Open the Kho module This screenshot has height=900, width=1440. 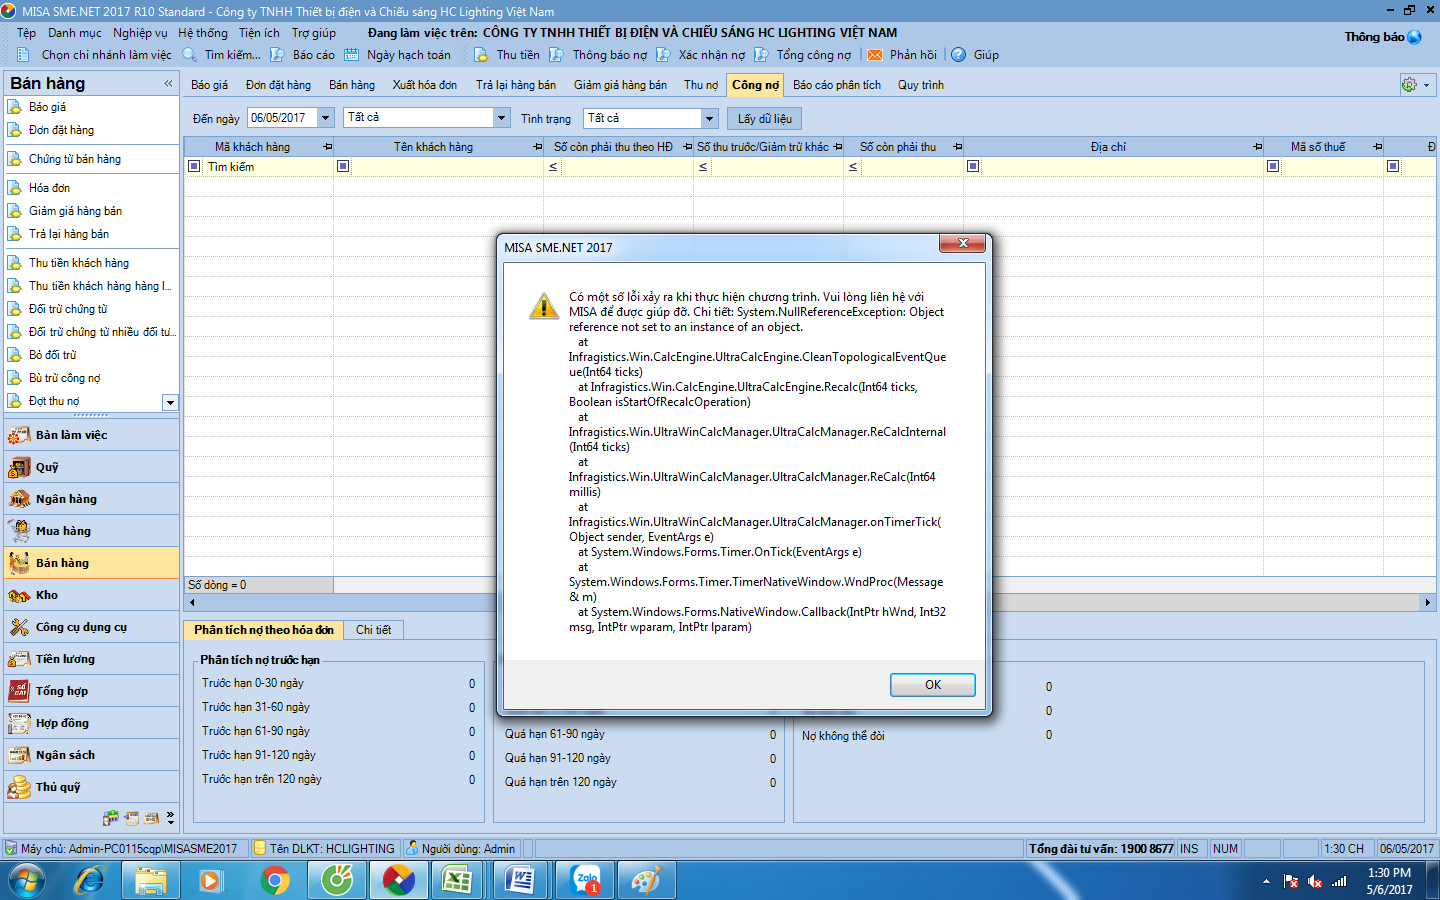tap(90, 595)
